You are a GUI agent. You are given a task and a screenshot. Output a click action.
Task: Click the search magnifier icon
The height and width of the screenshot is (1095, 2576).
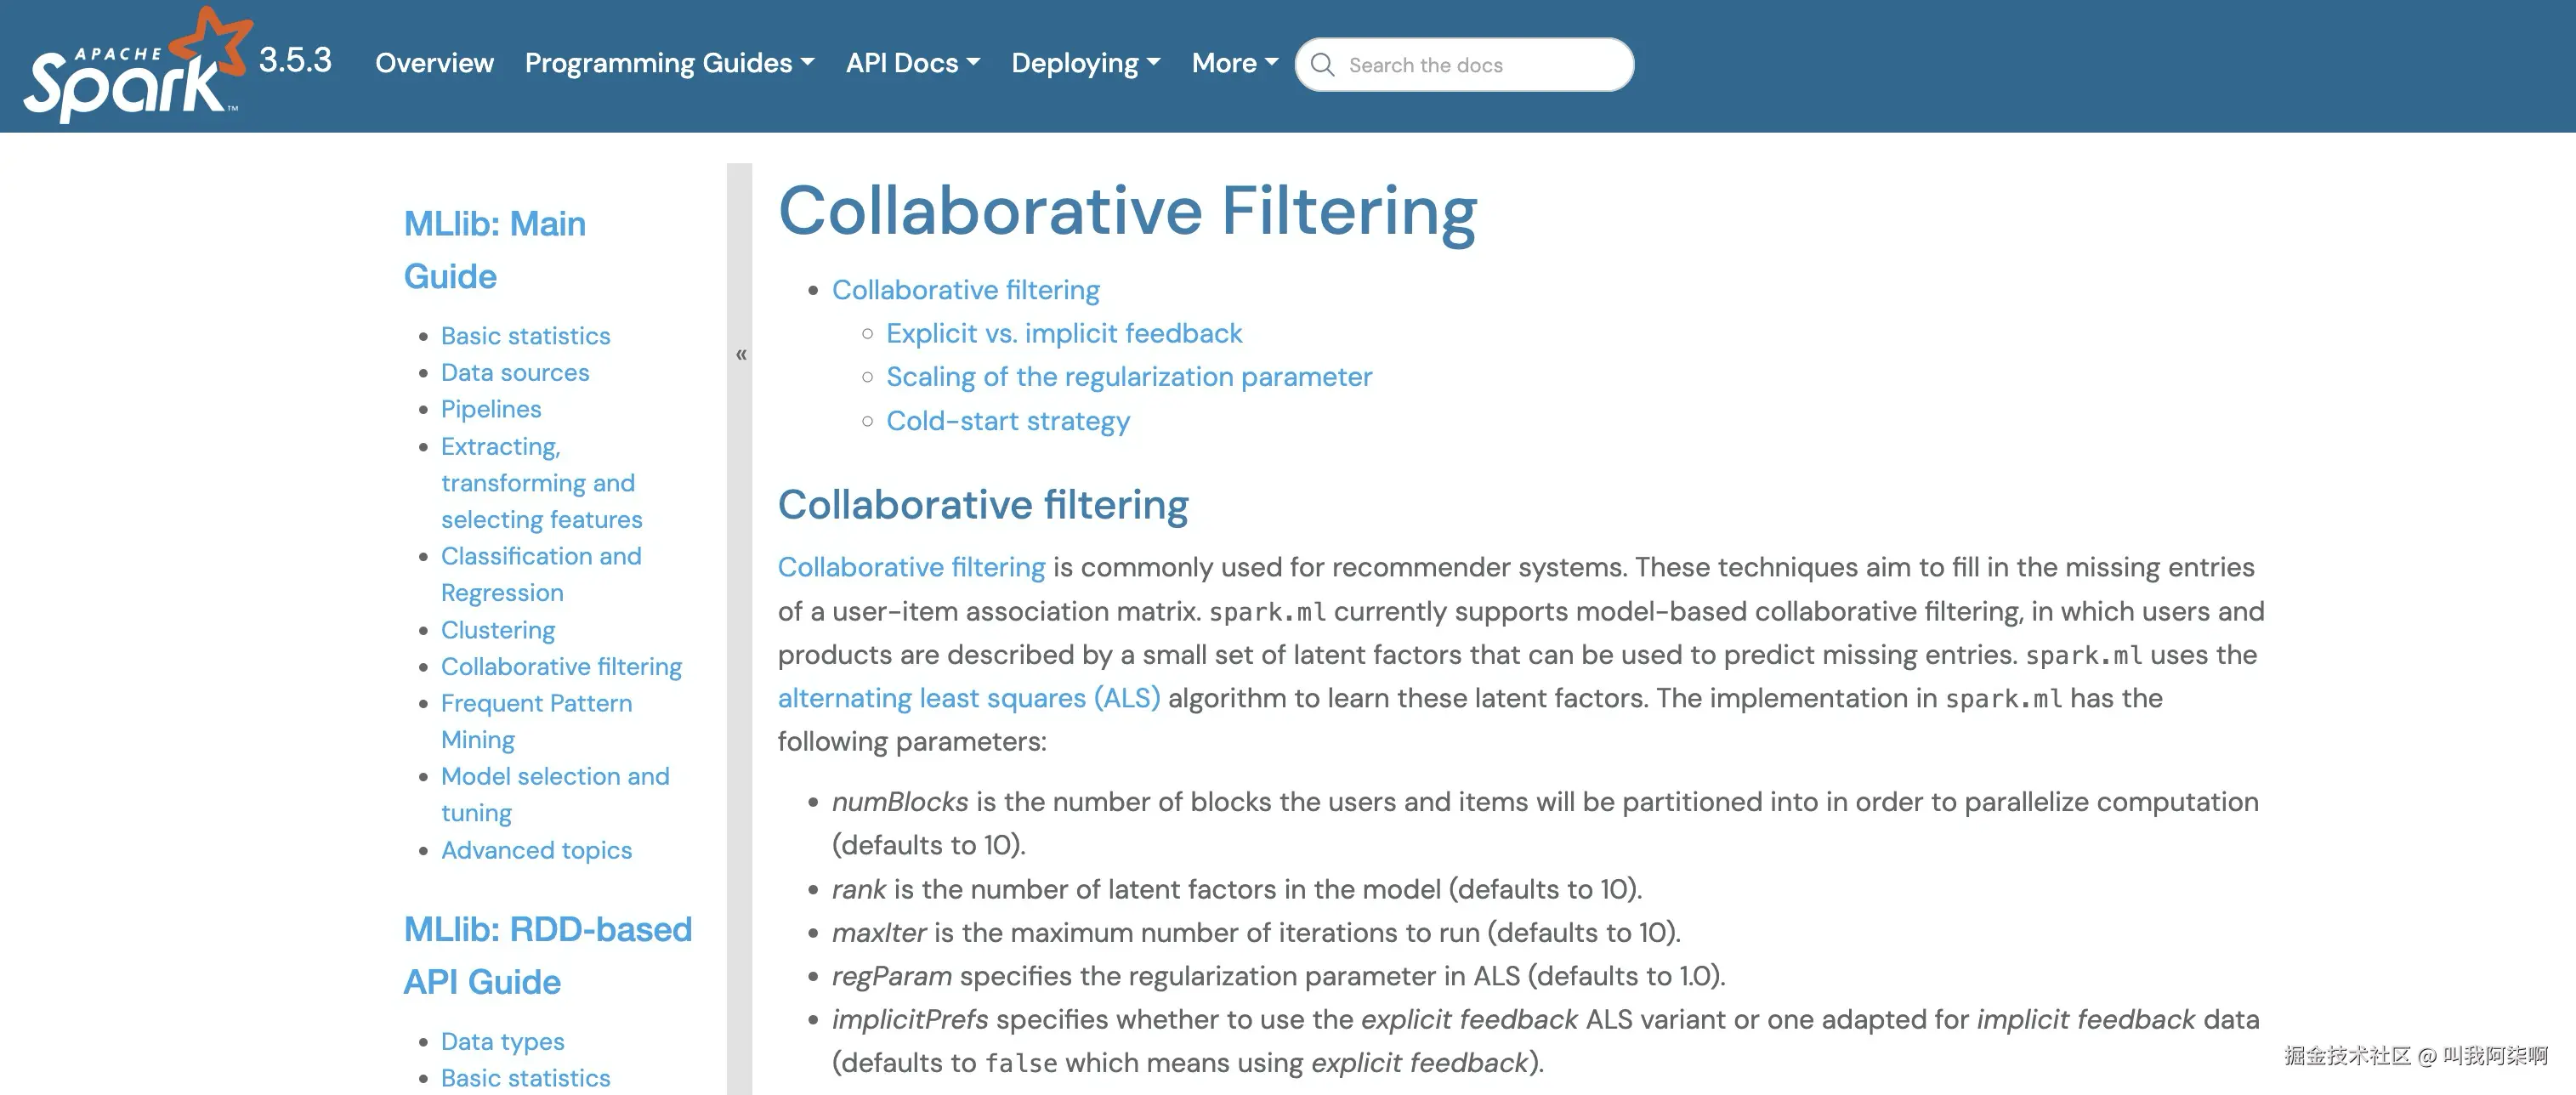[1322, 65]
